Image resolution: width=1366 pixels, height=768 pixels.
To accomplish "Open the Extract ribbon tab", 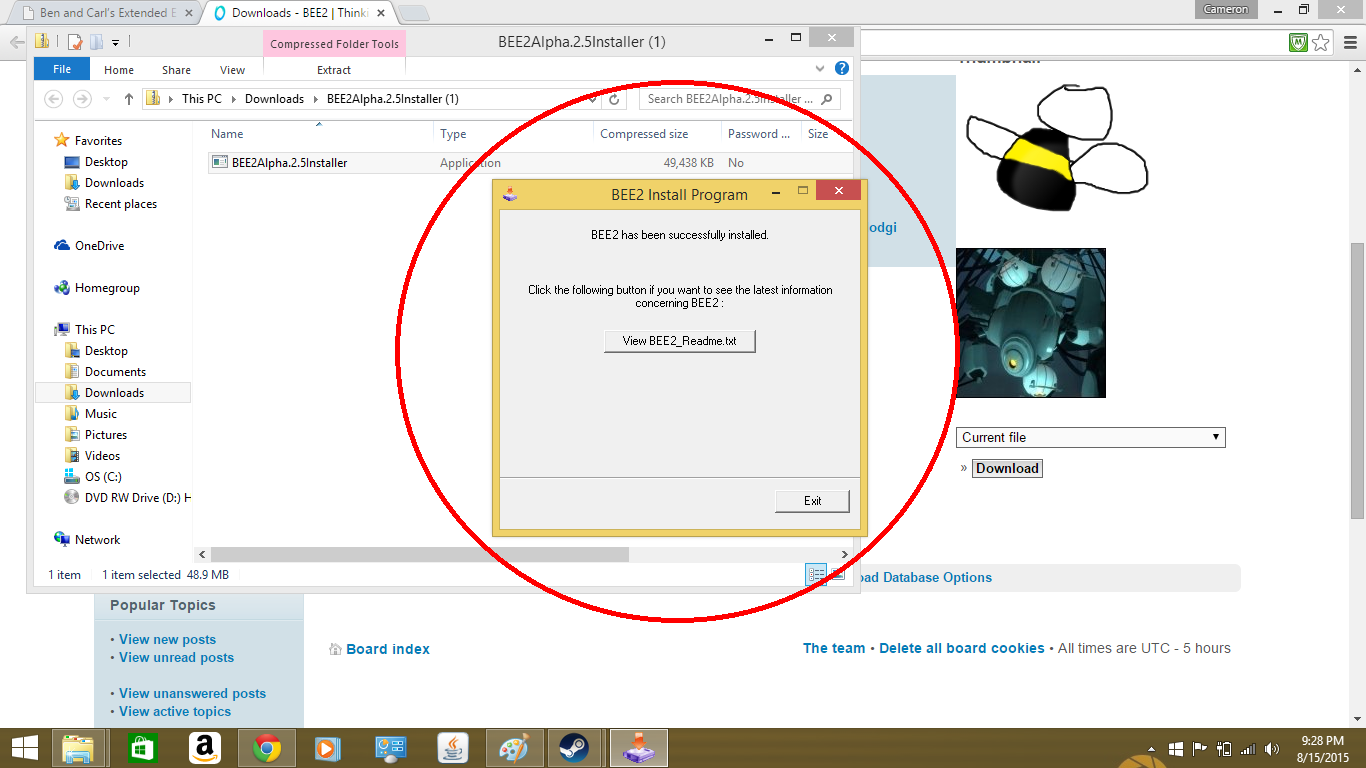I will click(x=334, y=70).
